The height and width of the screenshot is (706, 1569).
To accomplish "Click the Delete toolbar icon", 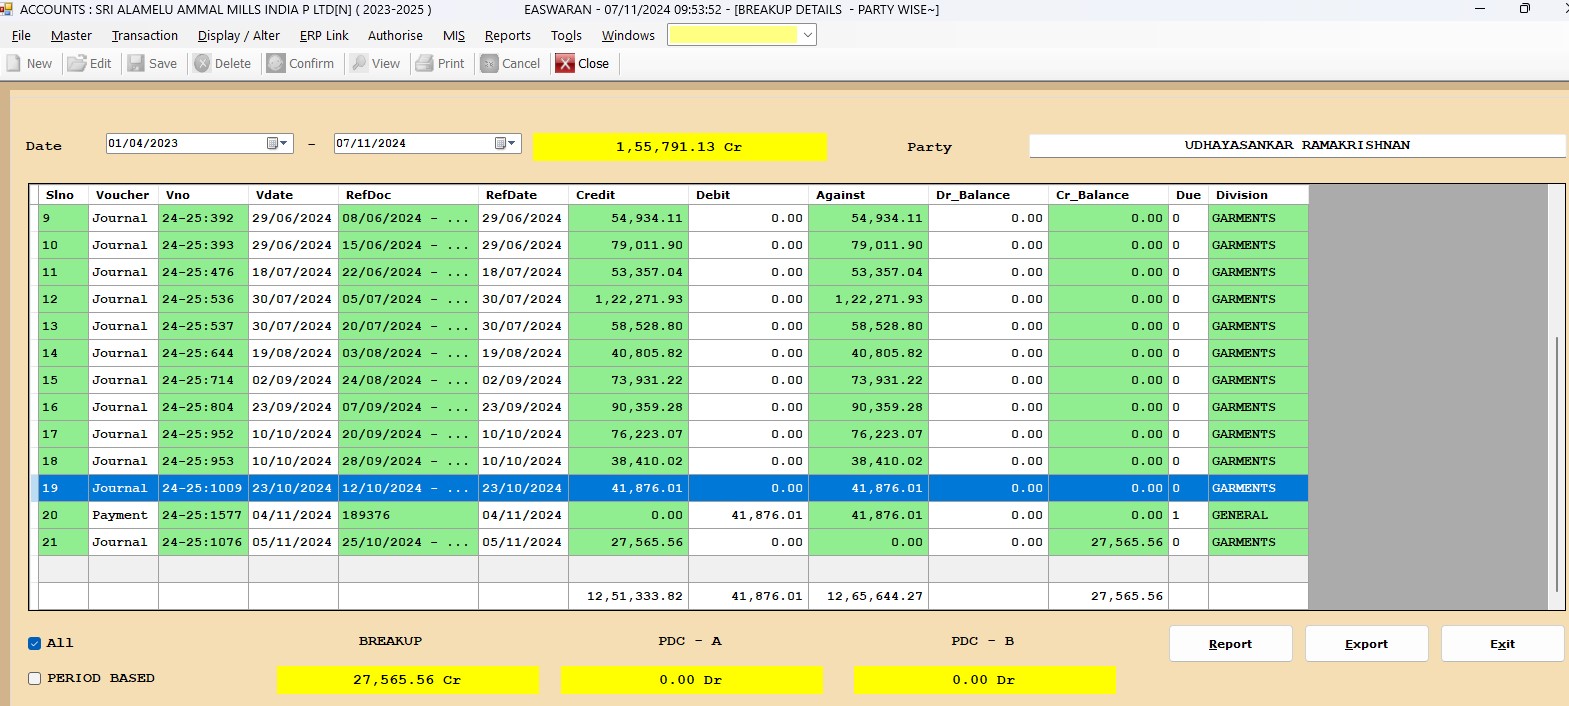I will 202,63.
